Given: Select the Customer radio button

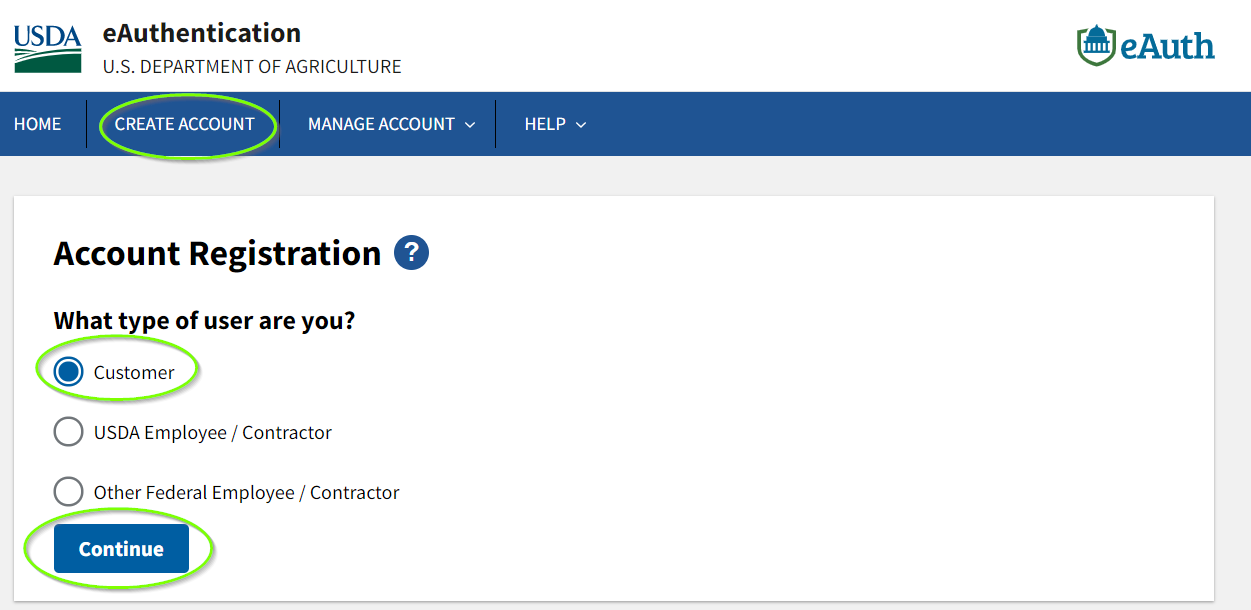Looking at the screenshot, I should tap(68, 372).
